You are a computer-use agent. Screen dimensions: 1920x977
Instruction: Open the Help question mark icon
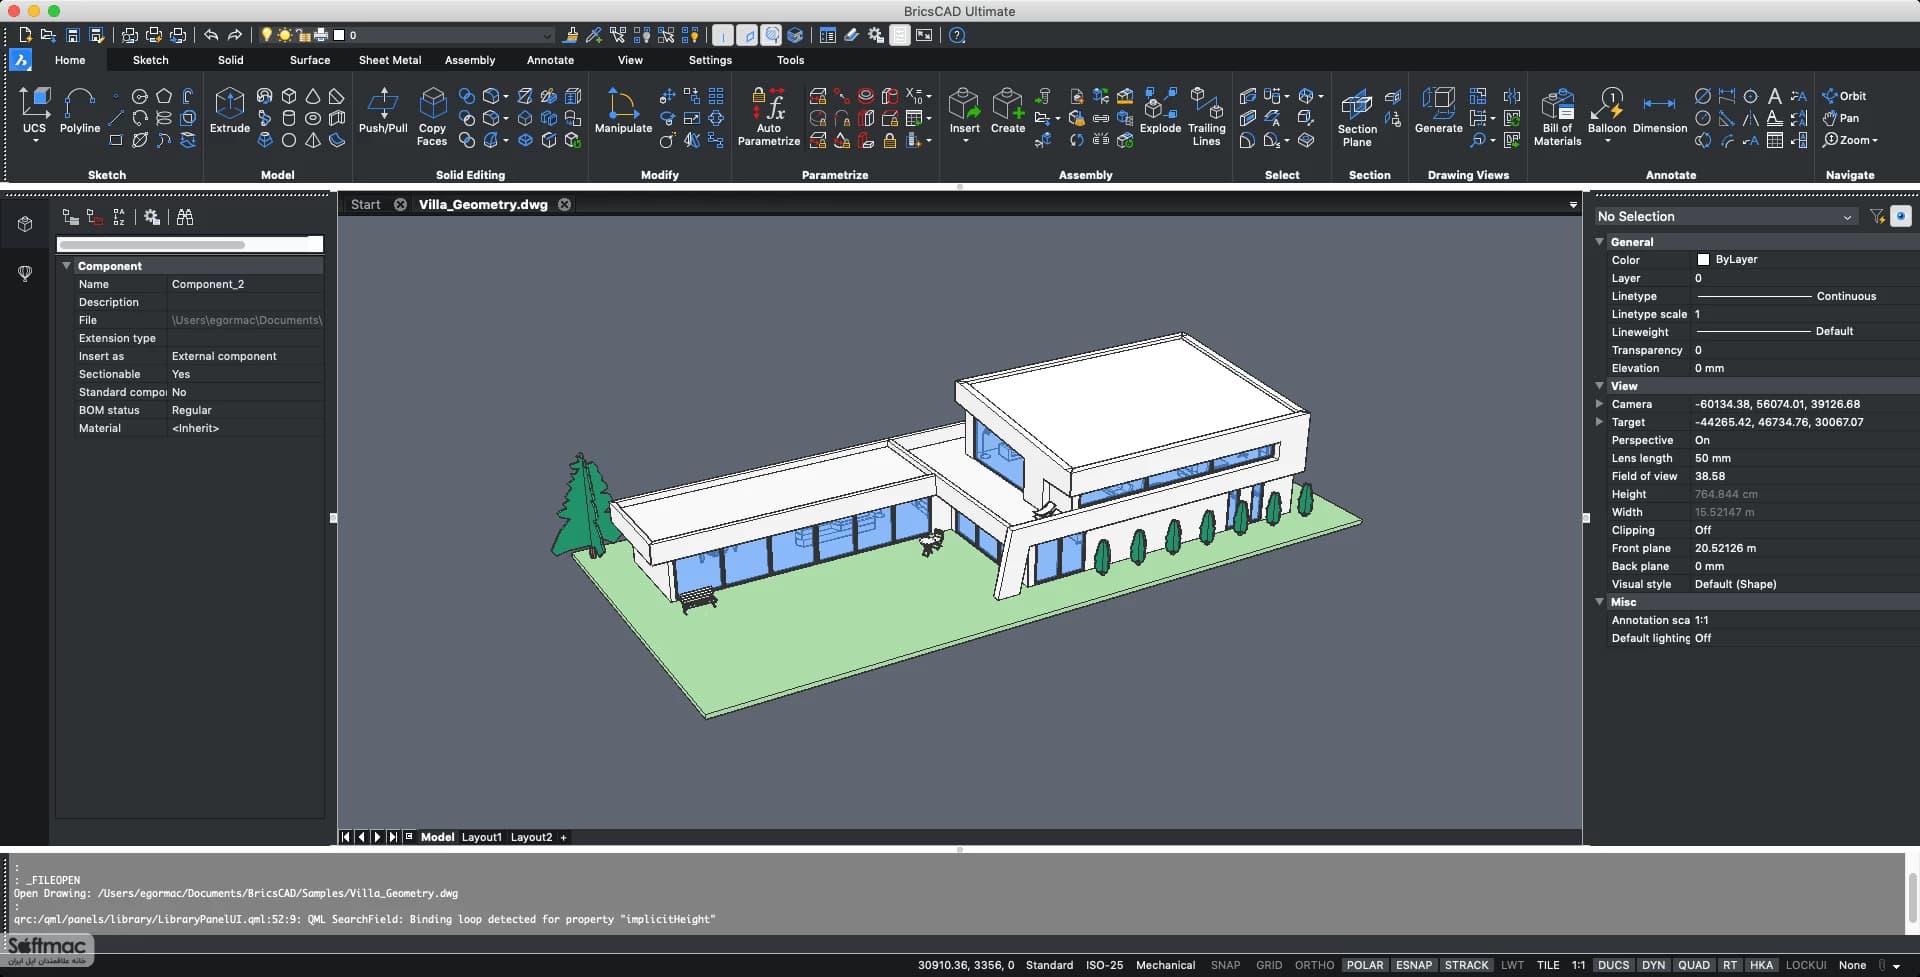click(957, 35)
